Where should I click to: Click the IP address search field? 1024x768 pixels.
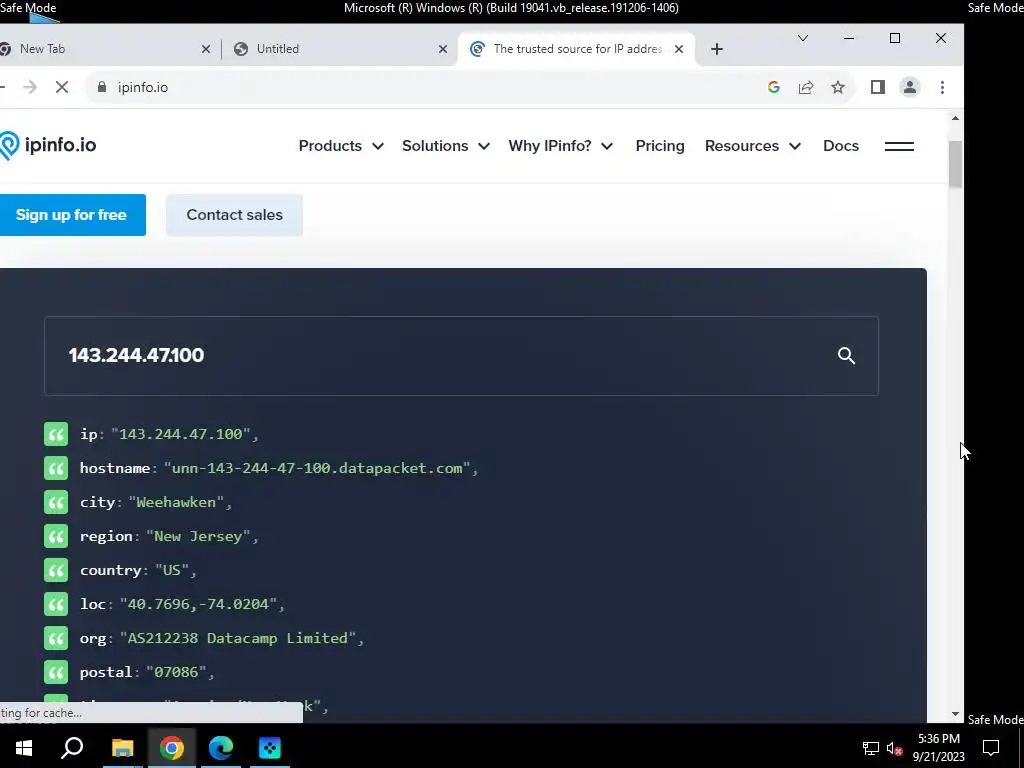pyautogui.click(x=461, y=356)
